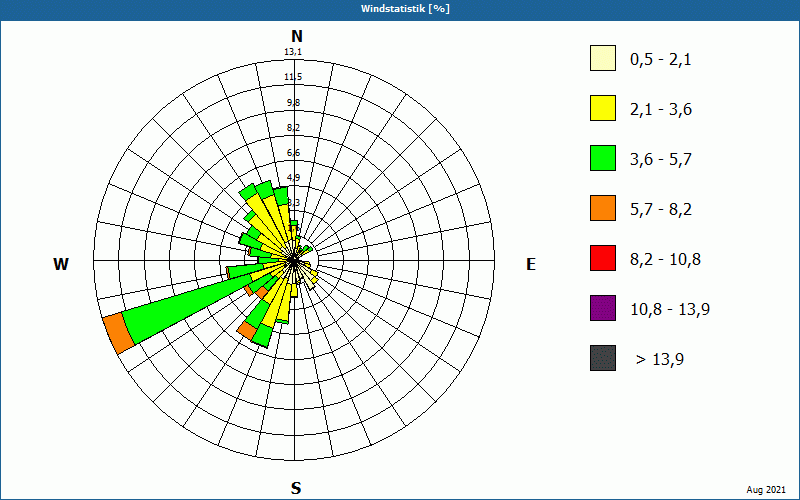The image size is (800, 500).
Task: Click the green 3,6 - 5,7 legend swatch
Action: [603, 158]
